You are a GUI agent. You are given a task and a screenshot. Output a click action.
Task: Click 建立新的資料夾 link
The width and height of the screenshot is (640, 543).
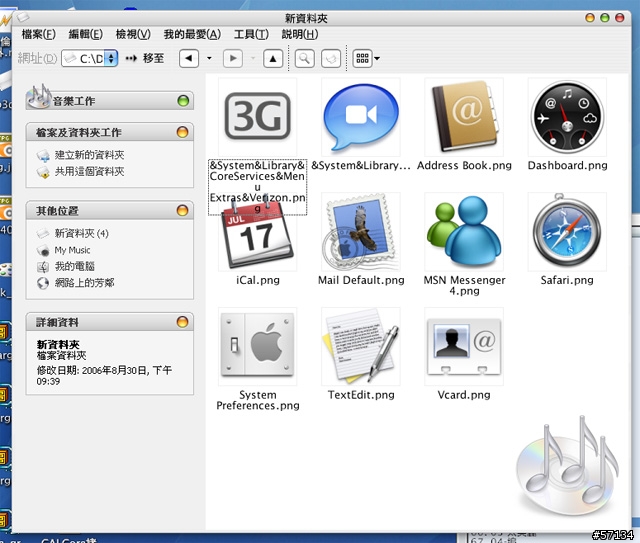pyautogui.click(x=89, y=155)
